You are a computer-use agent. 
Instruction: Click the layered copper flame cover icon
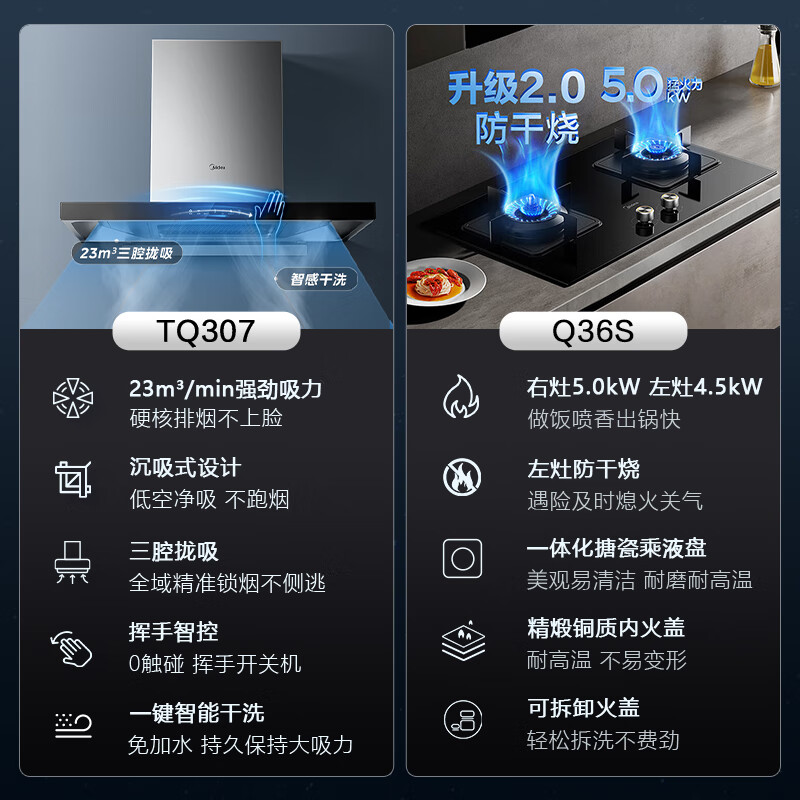pos(463,640)
